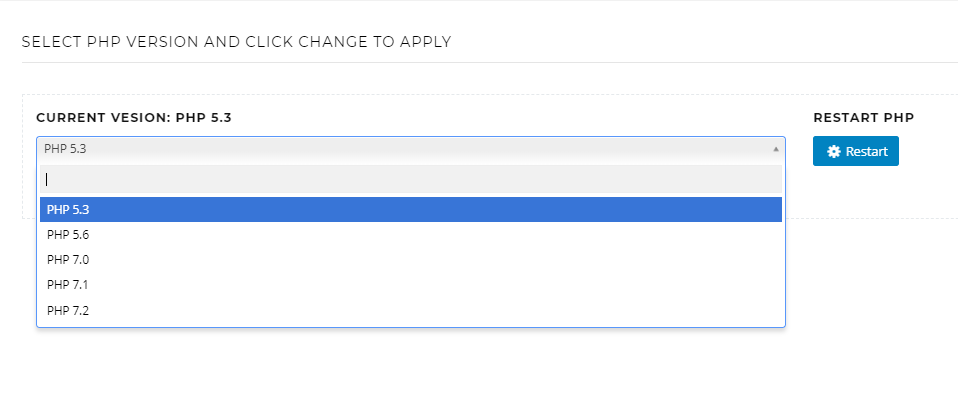Viewport: 958px width, 398px height.
Task: Select PHP 7.1 option
Action: tap(411, 285)
